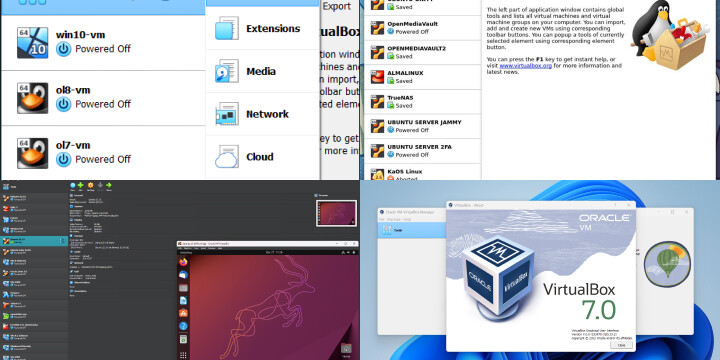Select the ol7-vm penguin icon
The height and width of the screenshot is (360, 720).
pyautogui.click(x=32, y=153)
